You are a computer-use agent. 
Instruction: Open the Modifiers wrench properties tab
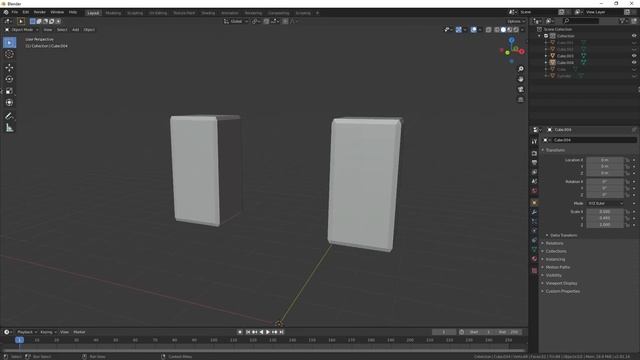534,212
